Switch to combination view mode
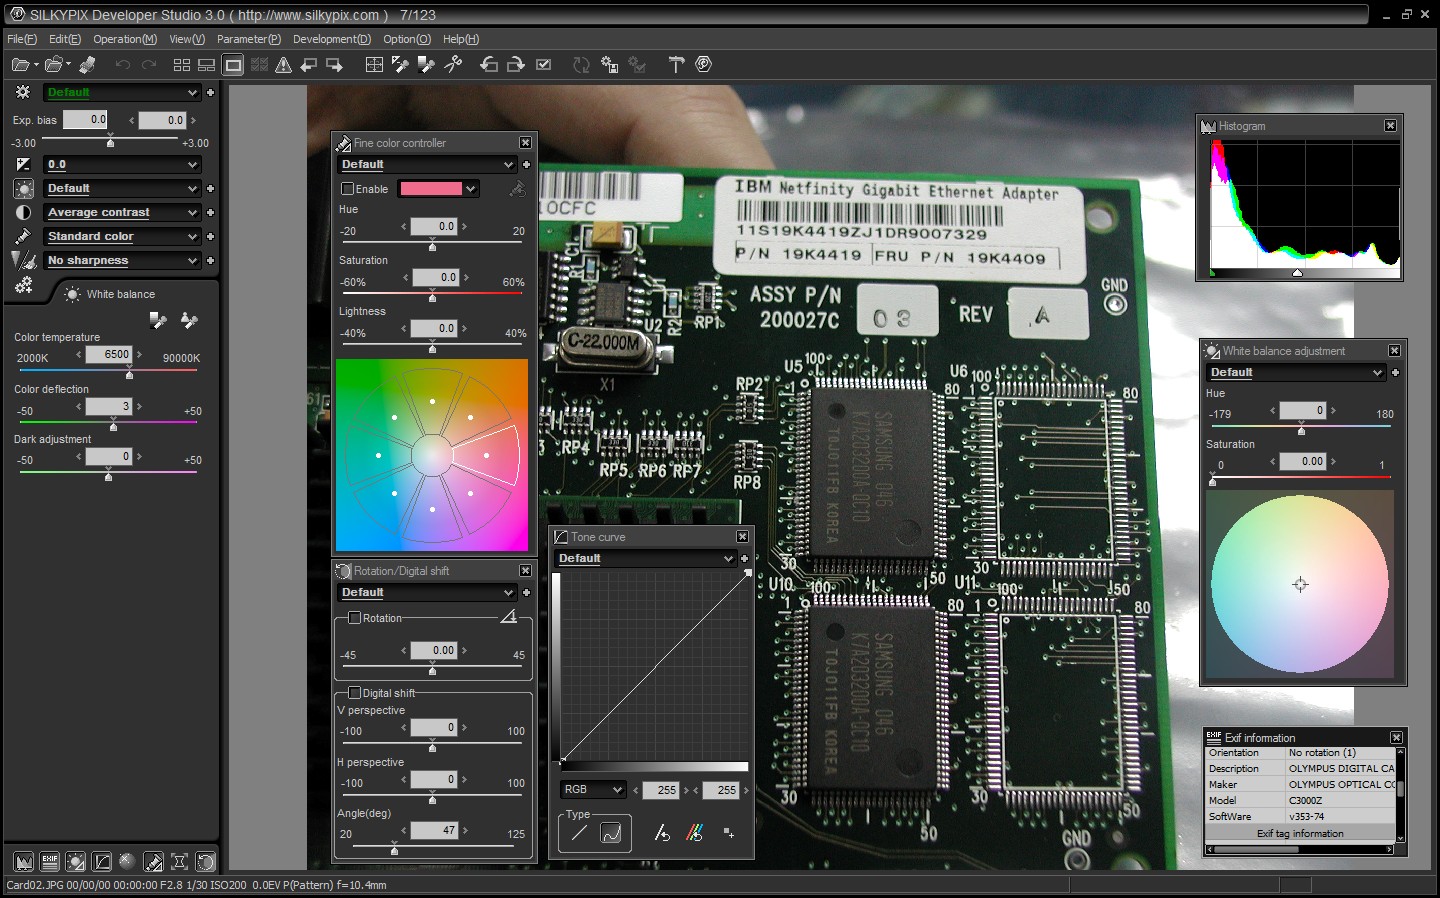Image resolution: width=1440 pixels, height=898 pixels. (x=206, y=65)
